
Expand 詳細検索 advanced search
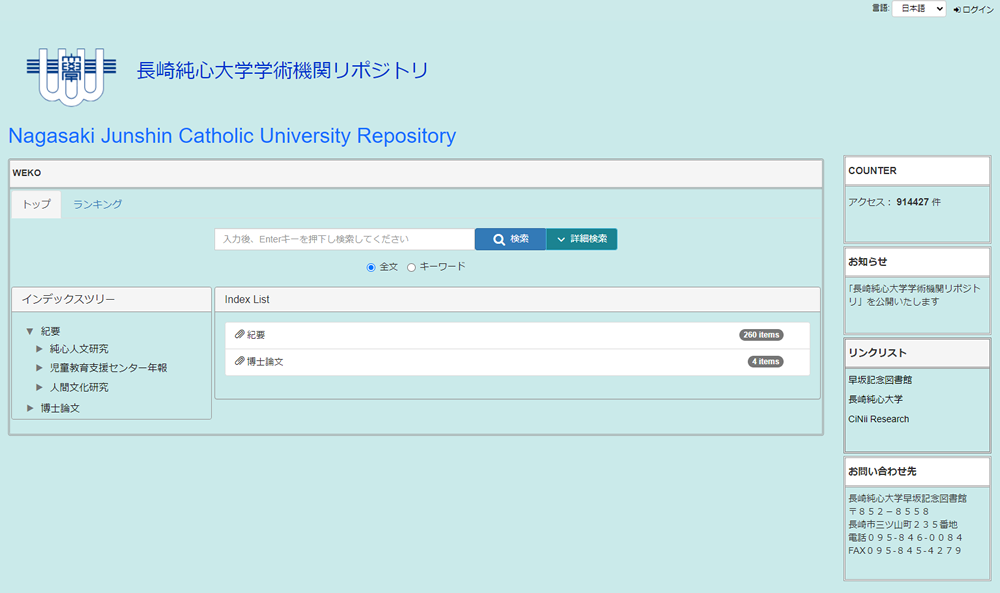point(582,239)
